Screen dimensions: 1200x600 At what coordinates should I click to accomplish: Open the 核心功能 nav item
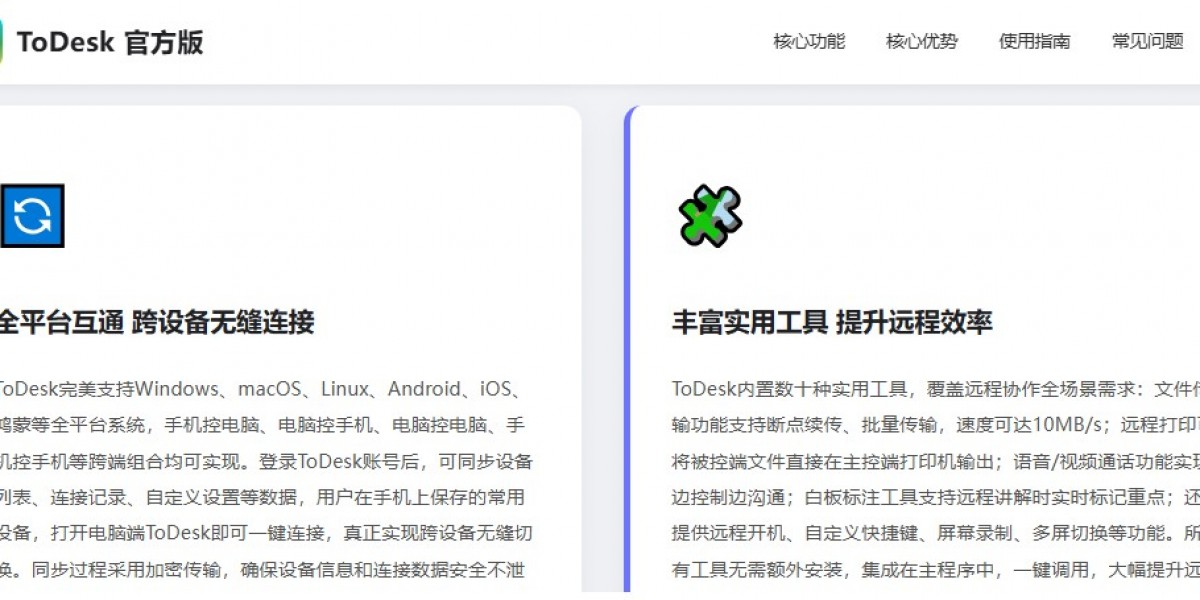pos(809,41)
